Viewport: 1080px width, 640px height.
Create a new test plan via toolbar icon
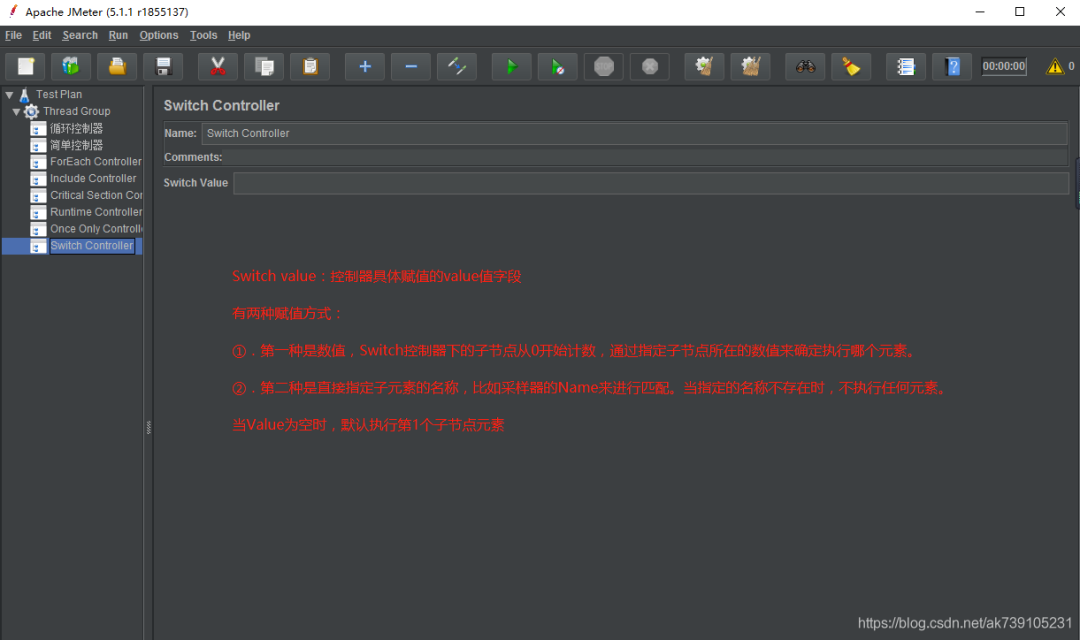coord(25,66)
